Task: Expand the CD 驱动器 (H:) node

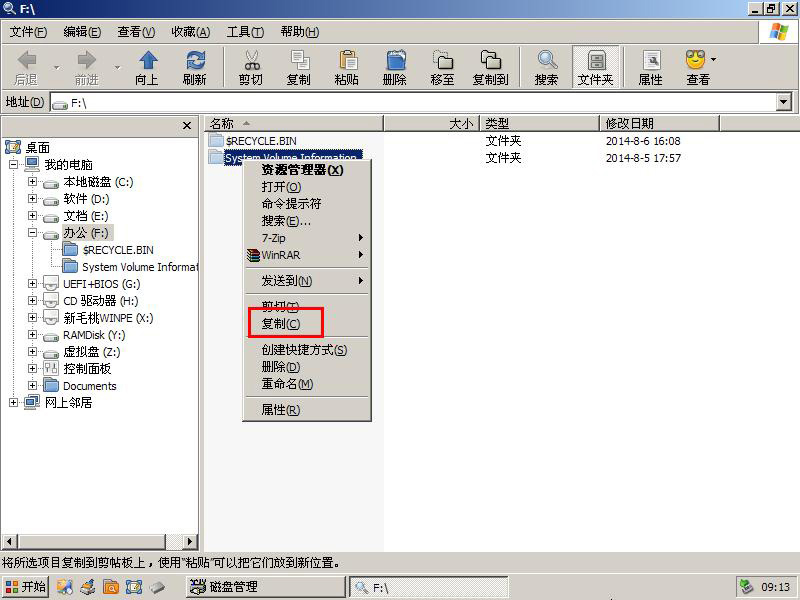Action: pos(33,301)
